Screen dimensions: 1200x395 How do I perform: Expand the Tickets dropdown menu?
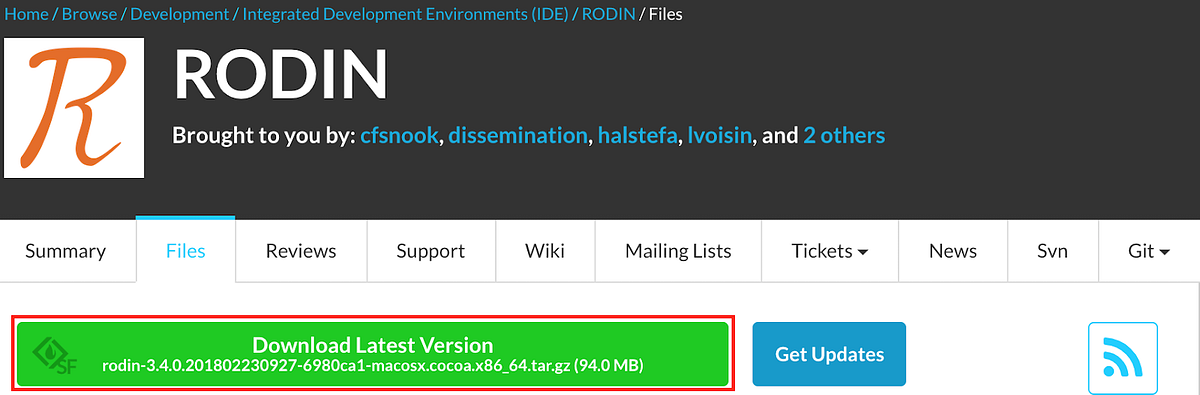[x=829, y=251]
